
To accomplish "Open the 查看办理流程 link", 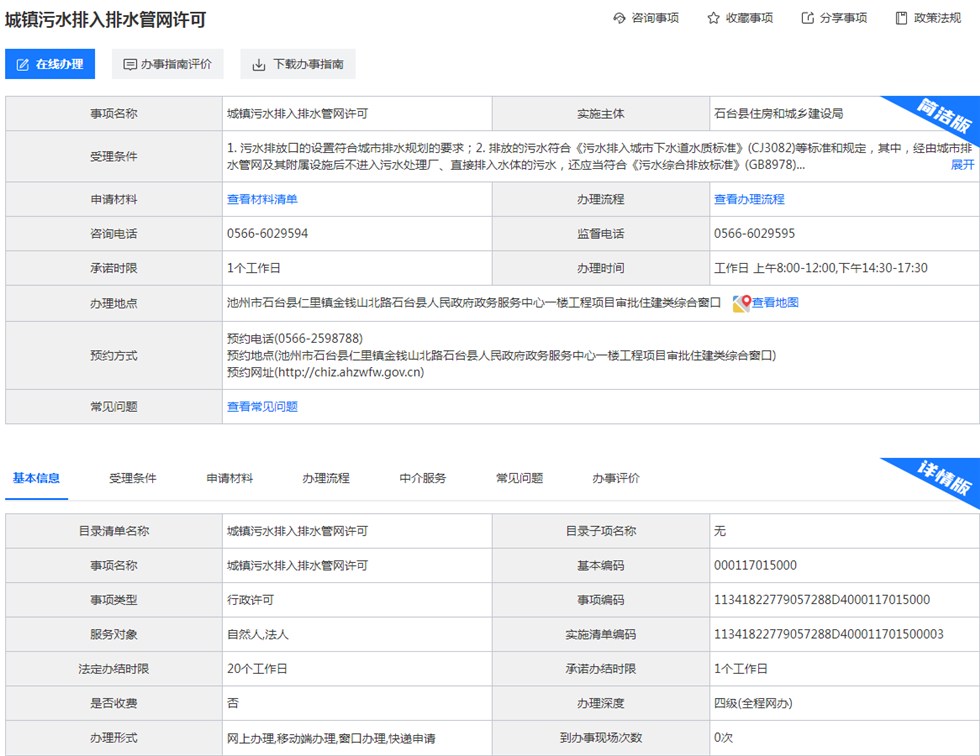I will (x=749, y=199).
